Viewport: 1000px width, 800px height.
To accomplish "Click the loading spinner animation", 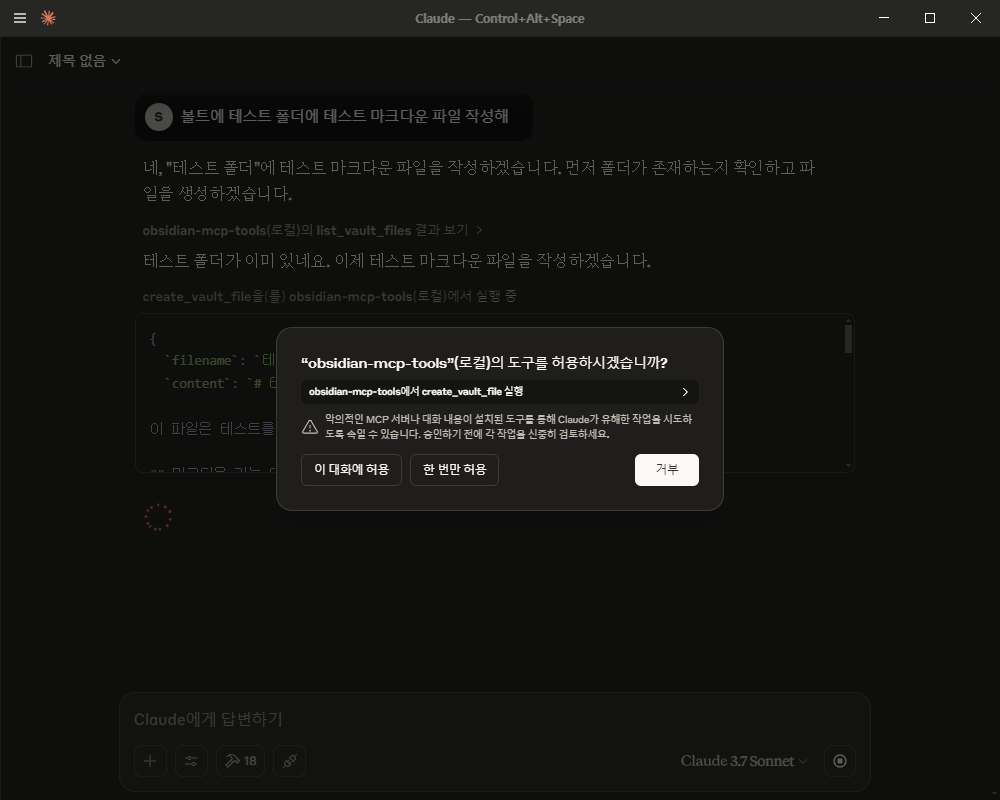I will 158,517.
